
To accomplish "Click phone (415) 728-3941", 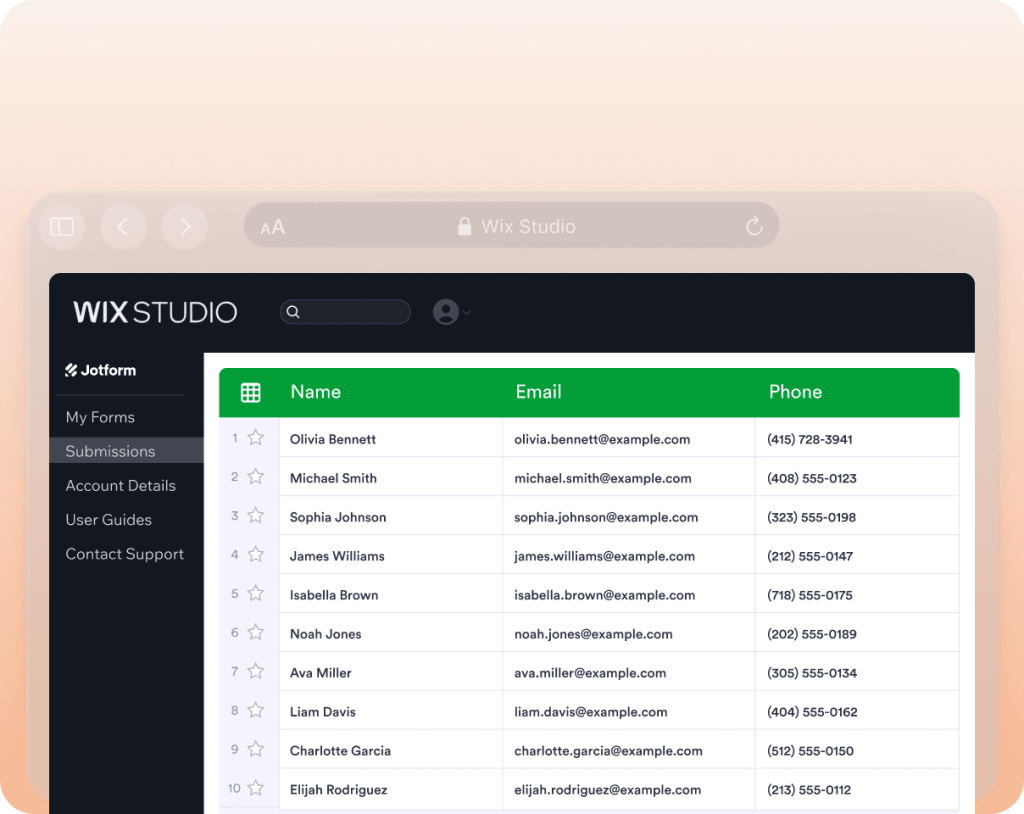I will click(x=810, y=439).
